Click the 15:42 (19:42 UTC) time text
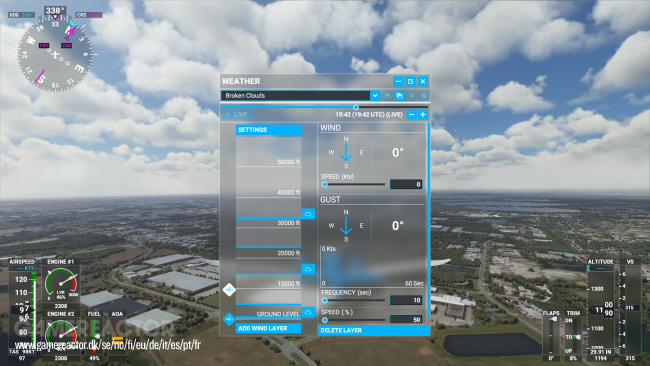The width and height of the screenshot is (650, 366). coord(369,115)
